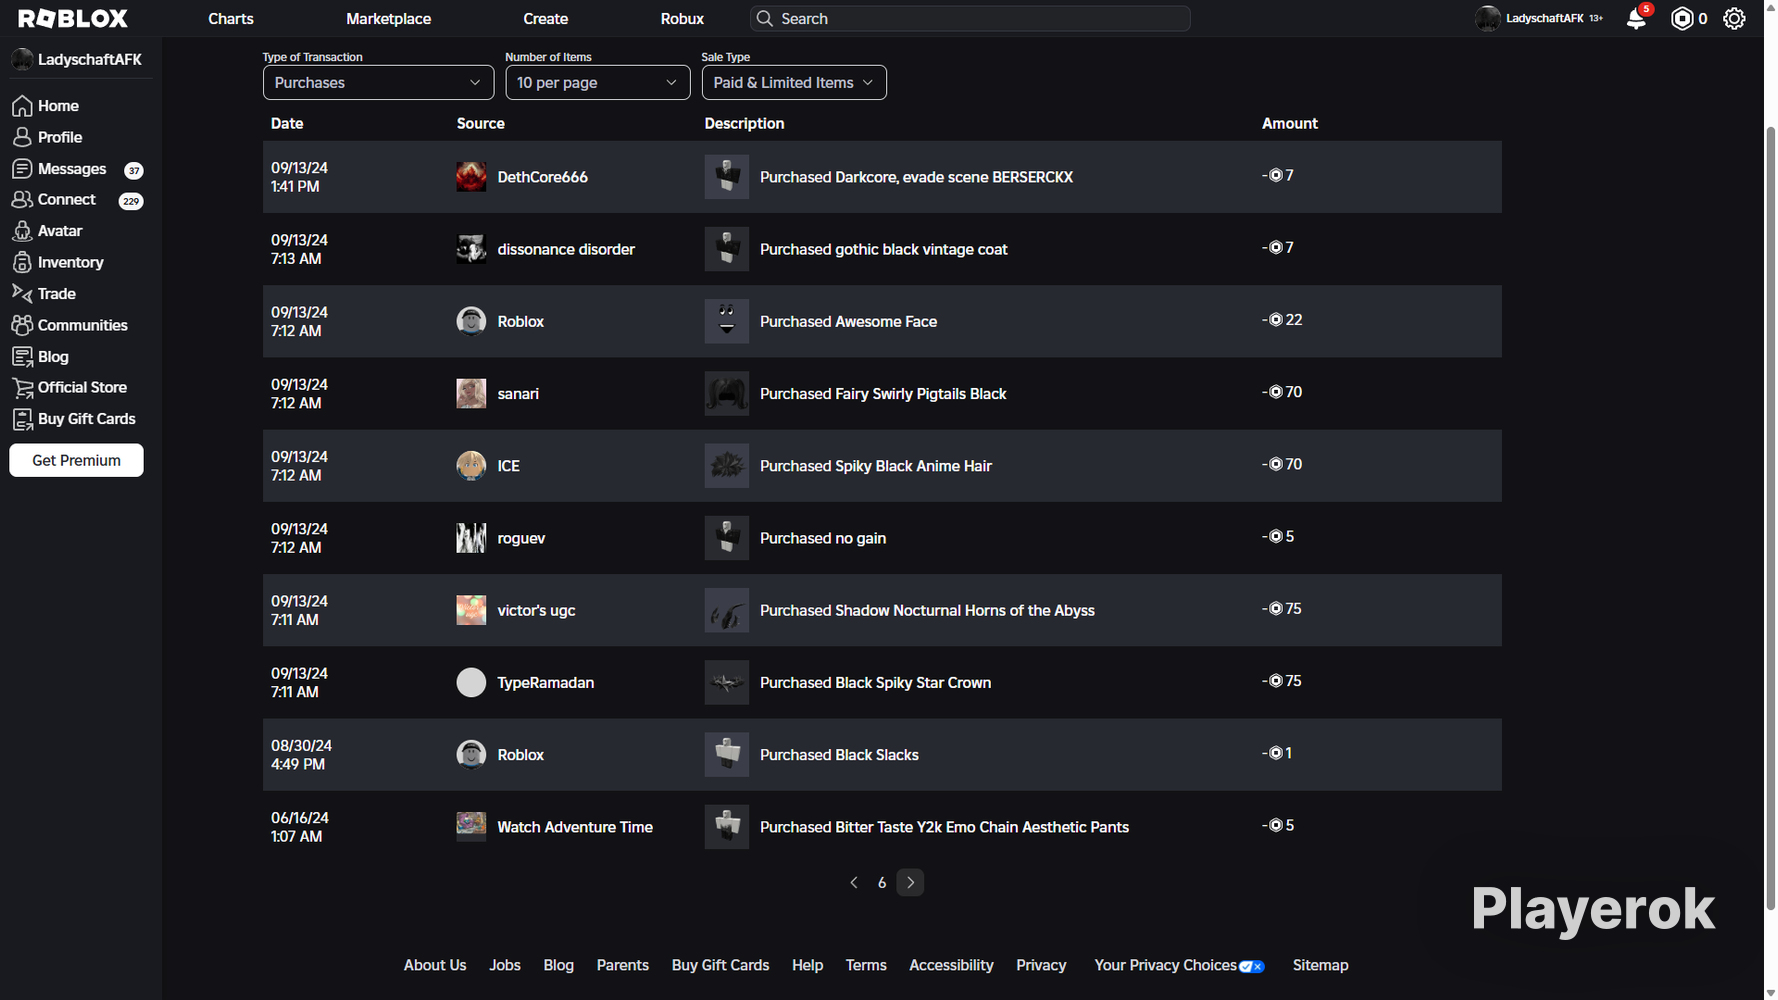
Task: Open the Spiky Black Anime Hair thumbnail
Action: pyautogui.click(x=727, y=465)
